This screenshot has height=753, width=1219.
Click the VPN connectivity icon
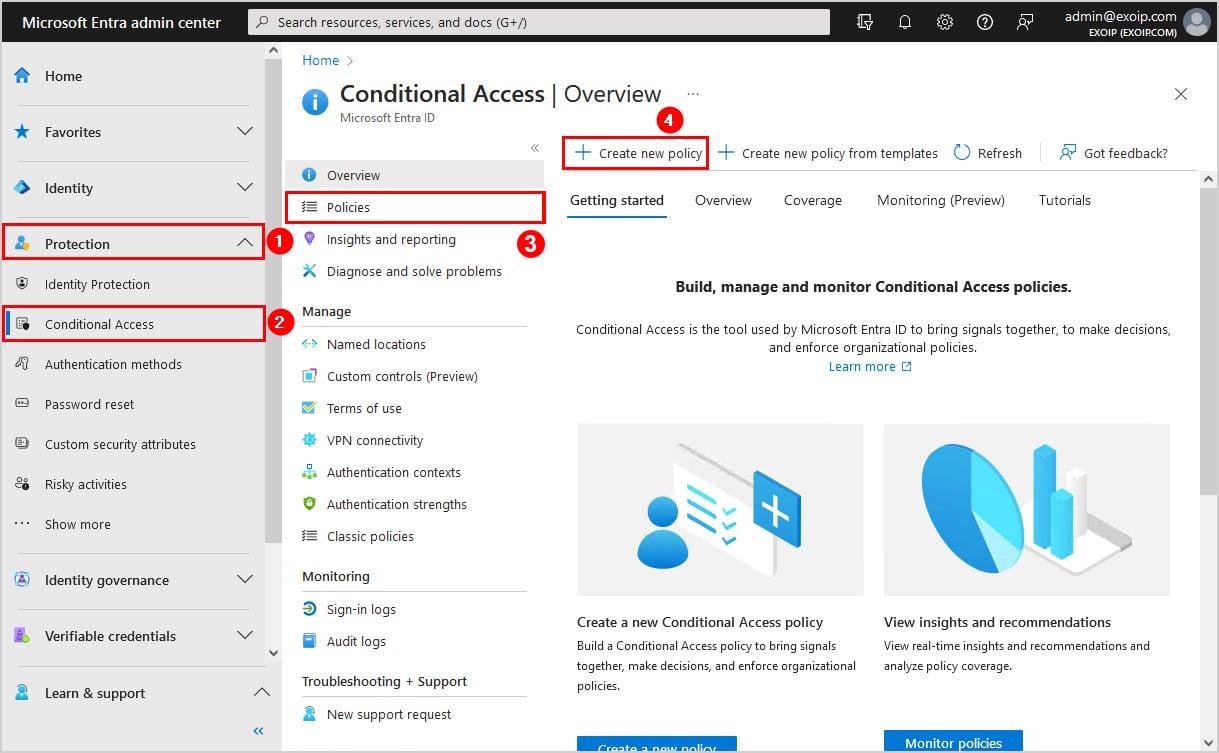[309, 440]
